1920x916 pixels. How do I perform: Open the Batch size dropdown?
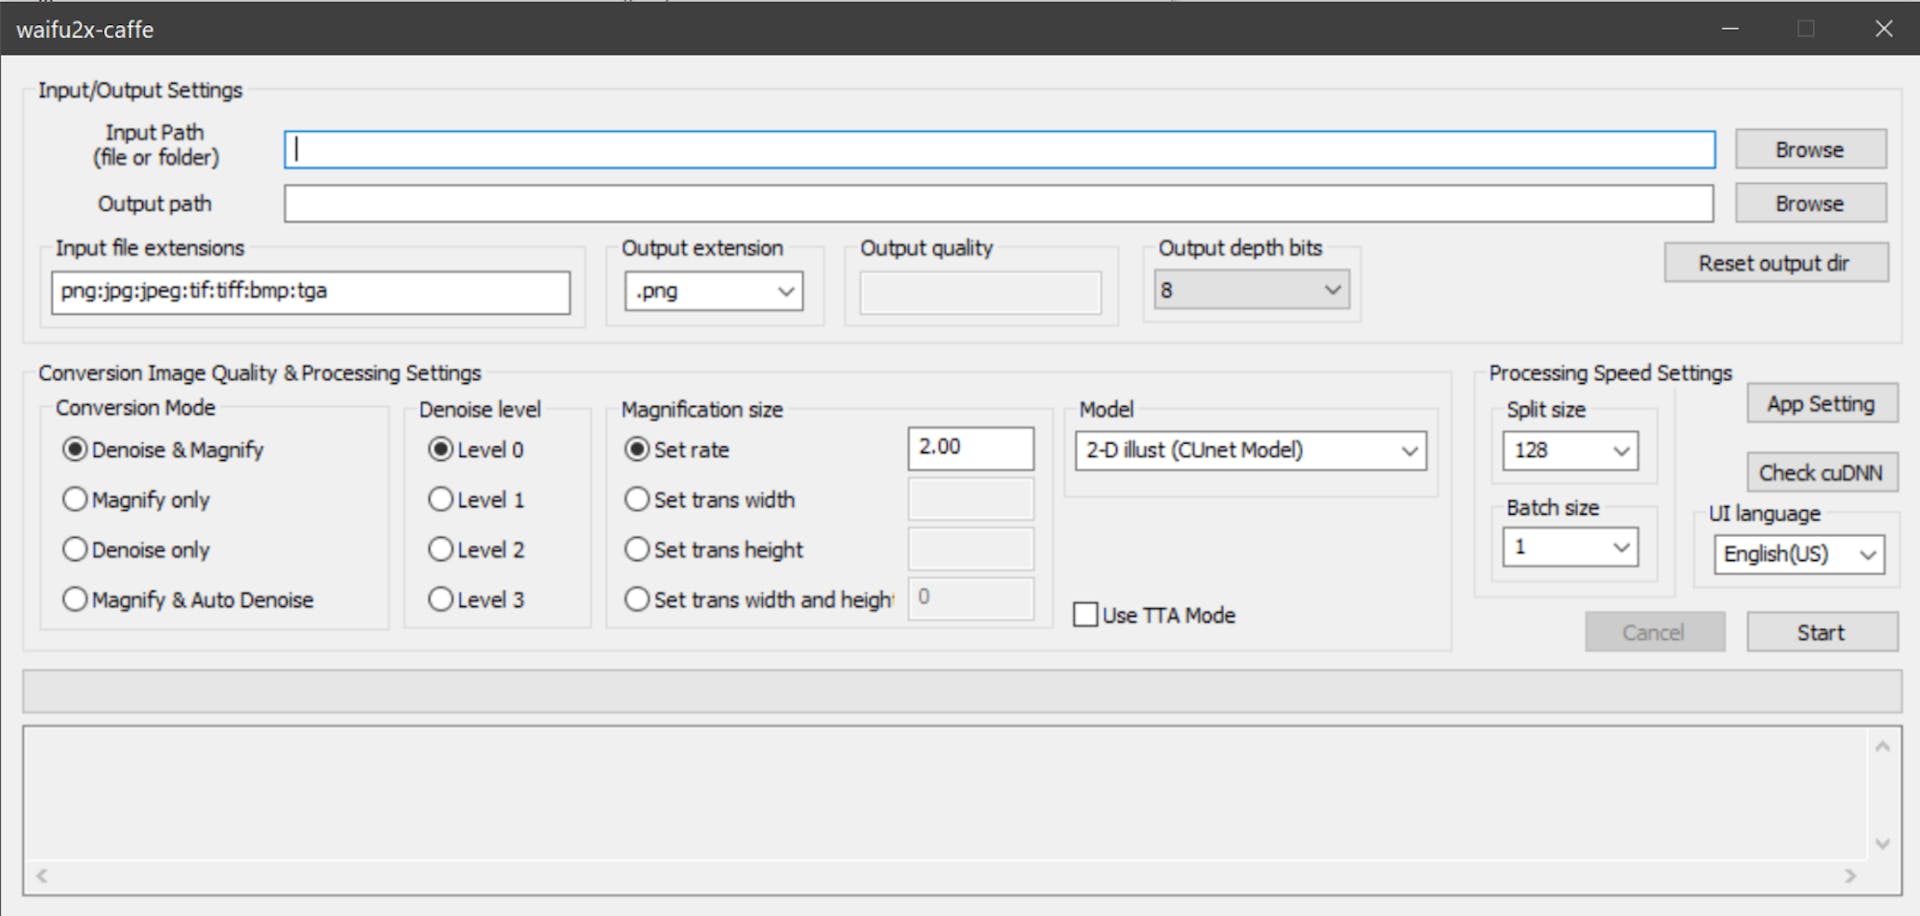[x=1570, y=547]
